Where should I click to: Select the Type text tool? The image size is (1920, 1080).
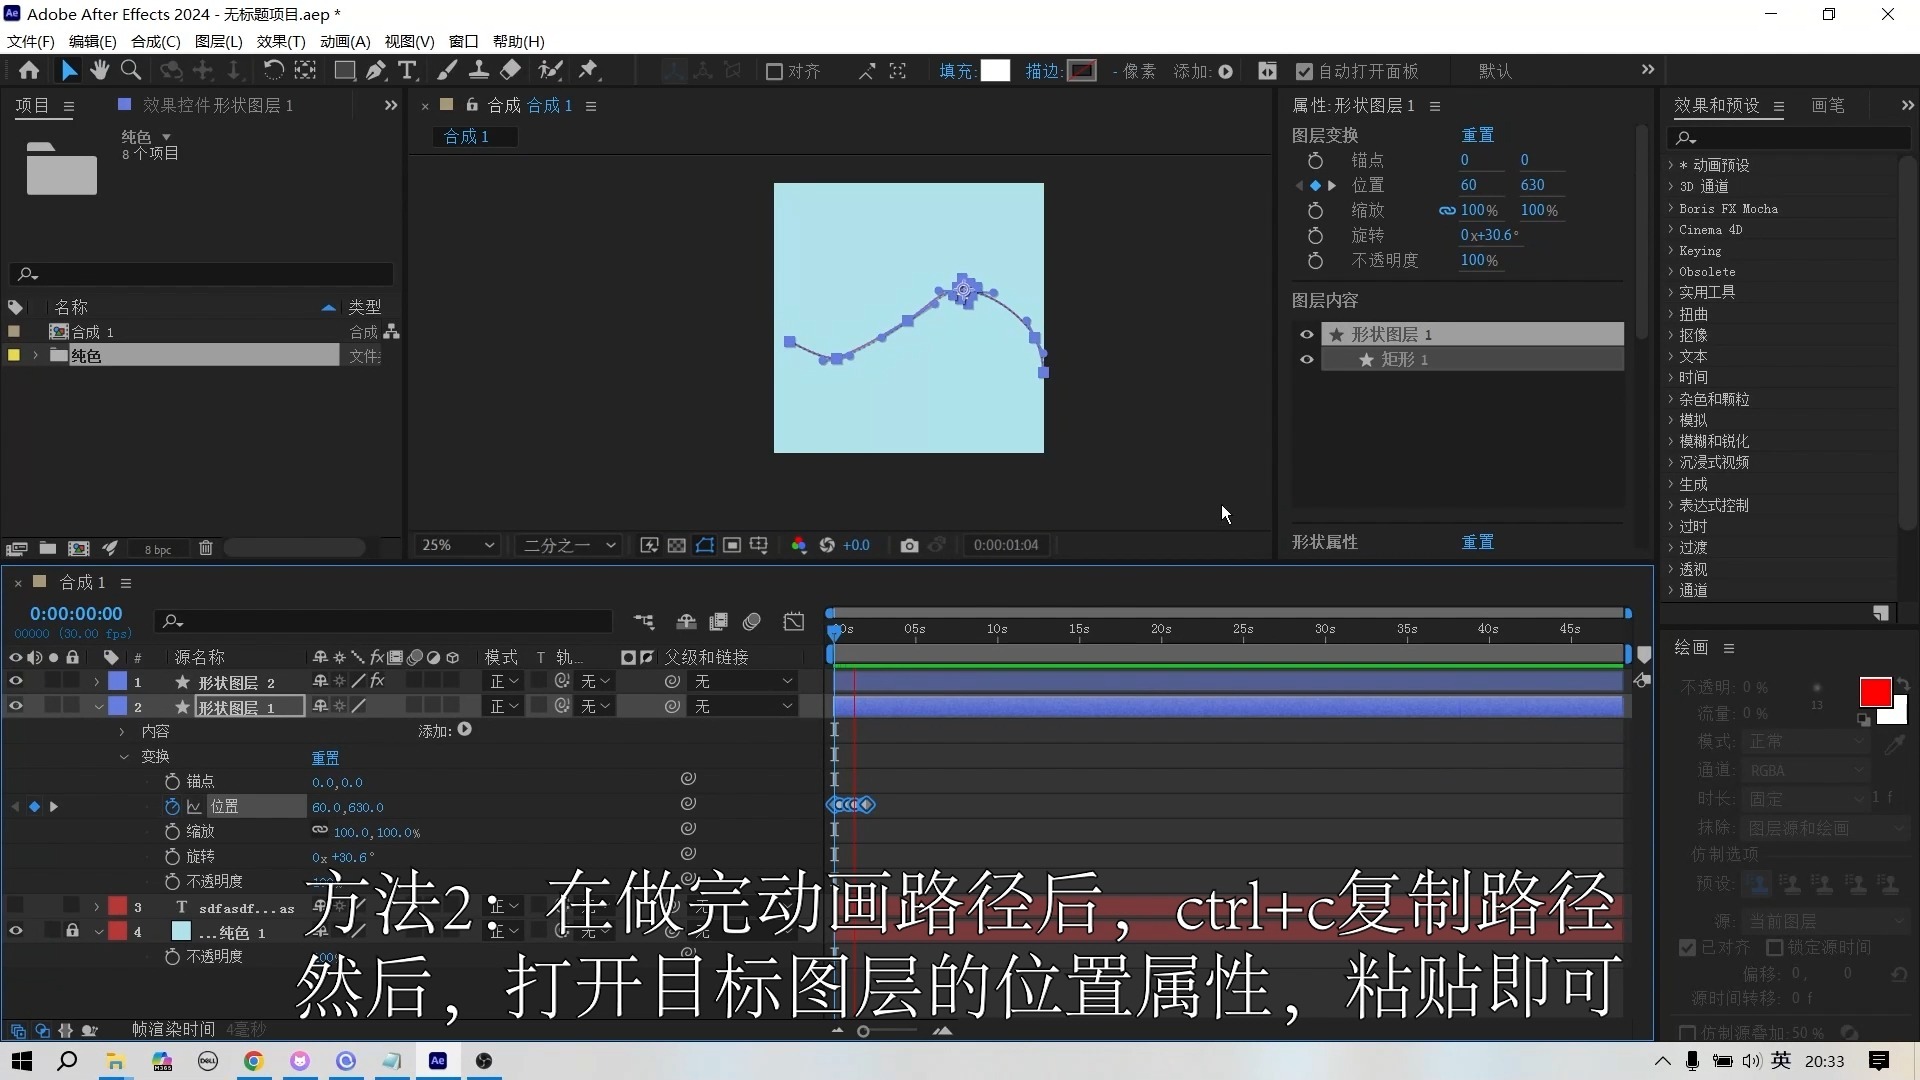[x=407, y=70]
